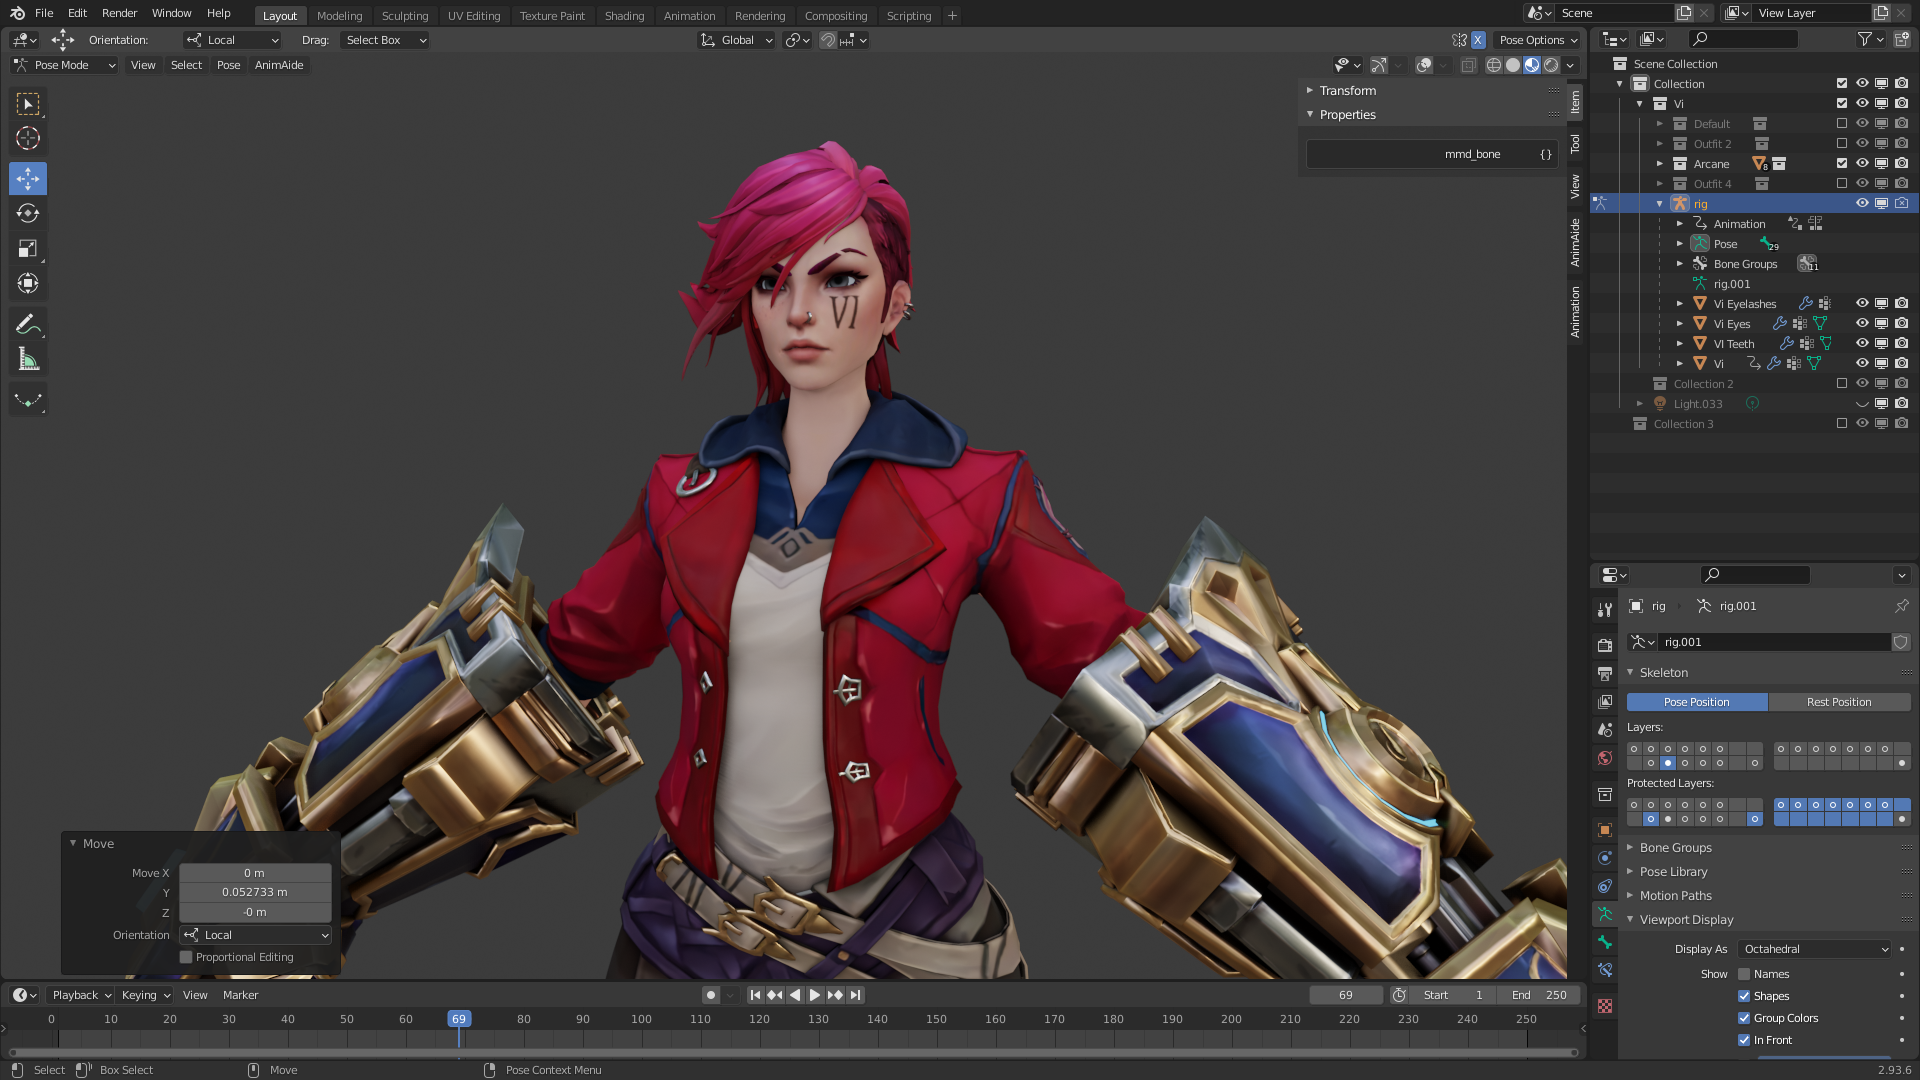Screen dimensions: 1920x1080
Task: Toggle X-ray display in viewport
Action: point(1469,65)
